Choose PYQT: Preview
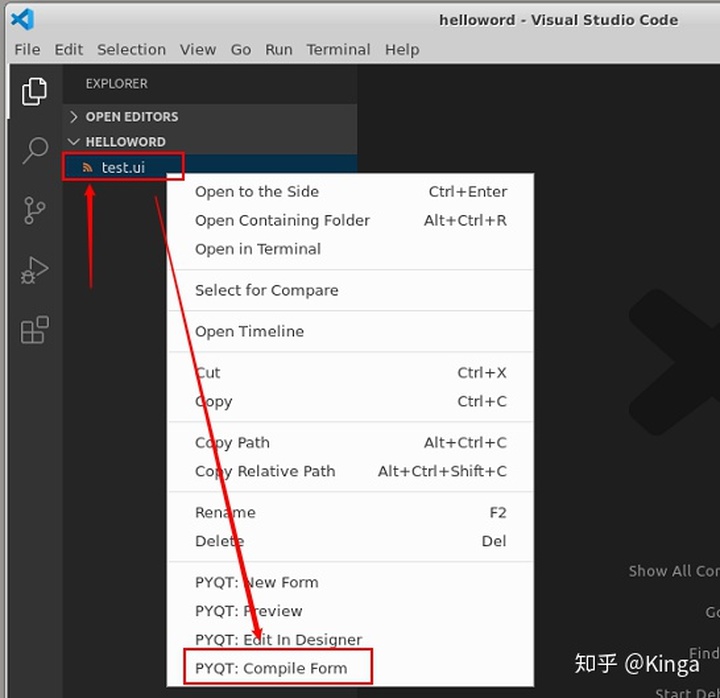This screenshot has height=698, width=720. (350, 611)
